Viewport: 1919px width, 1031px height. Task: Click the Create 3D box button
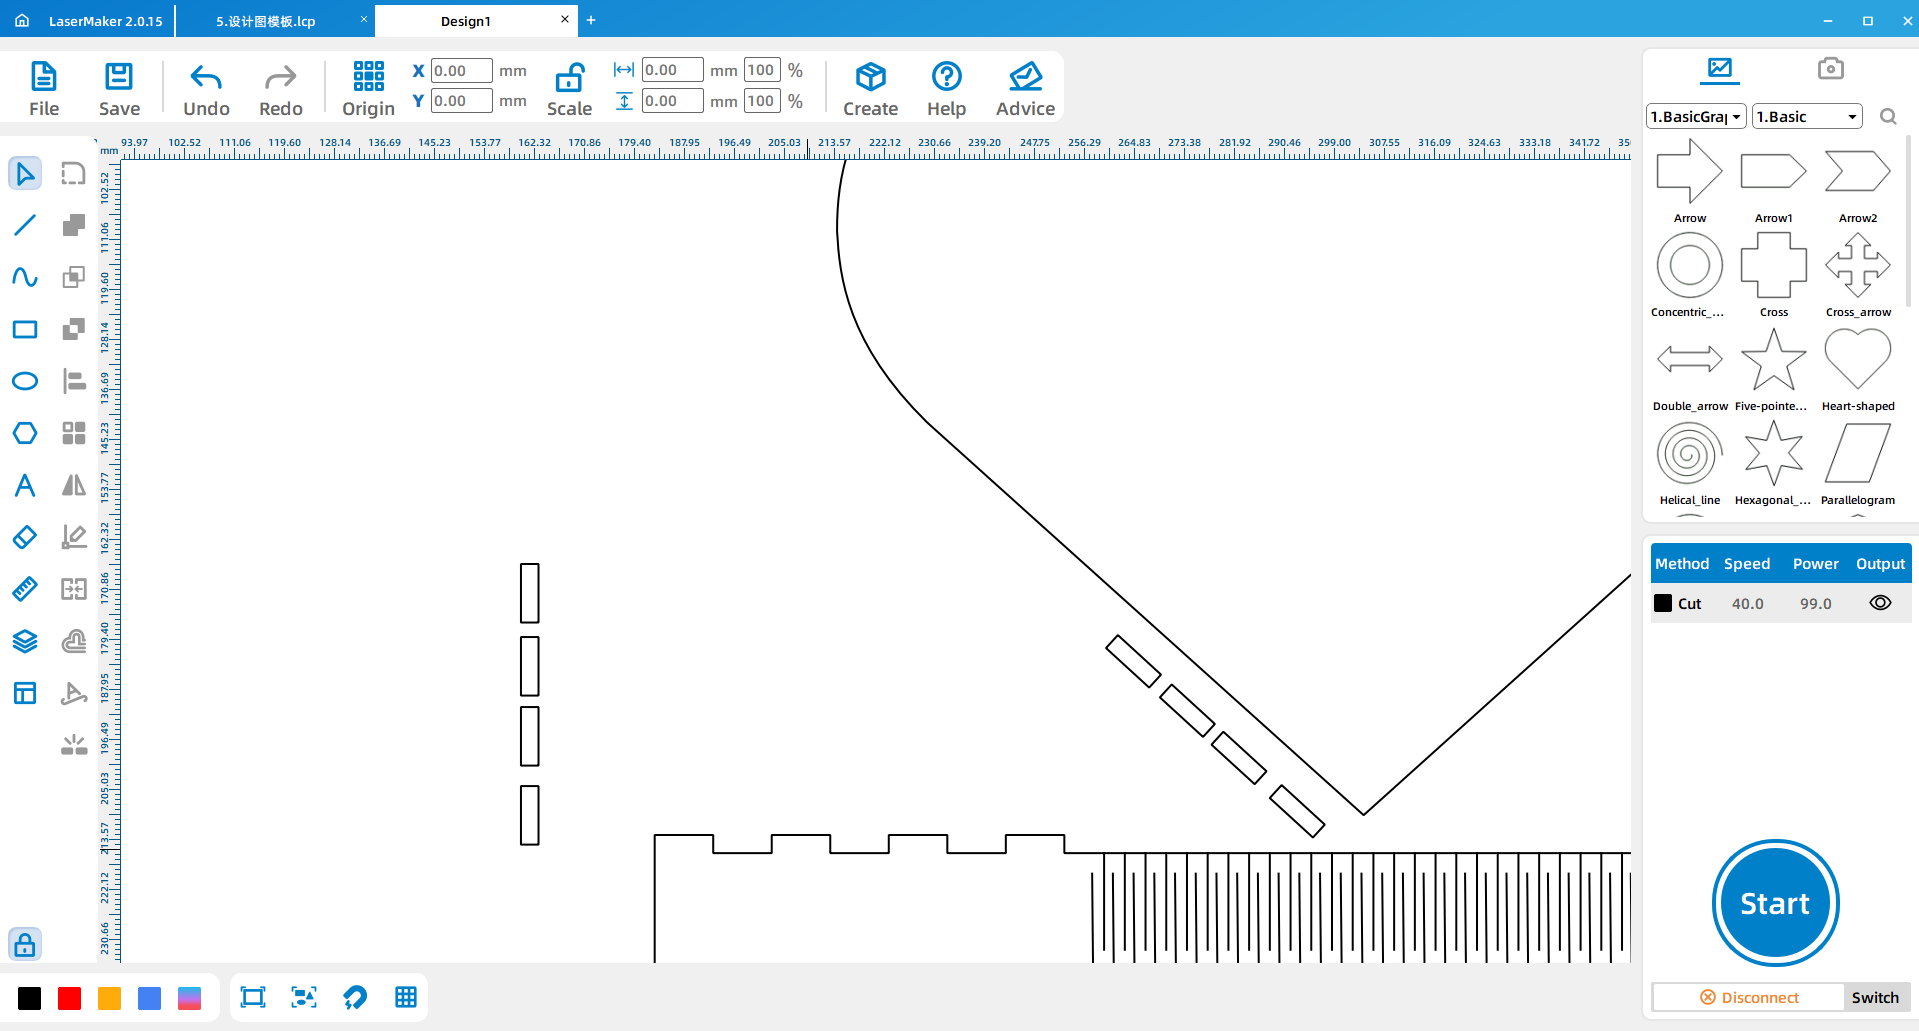[870, 89]
